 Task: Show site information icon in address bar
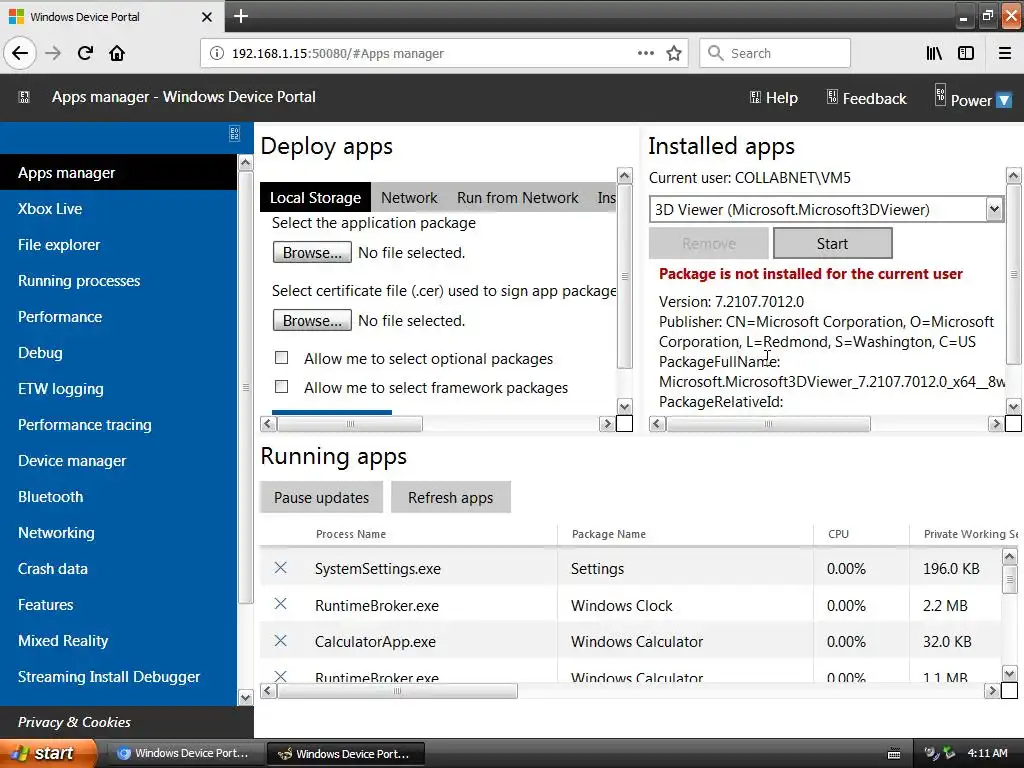coord(216,53)
